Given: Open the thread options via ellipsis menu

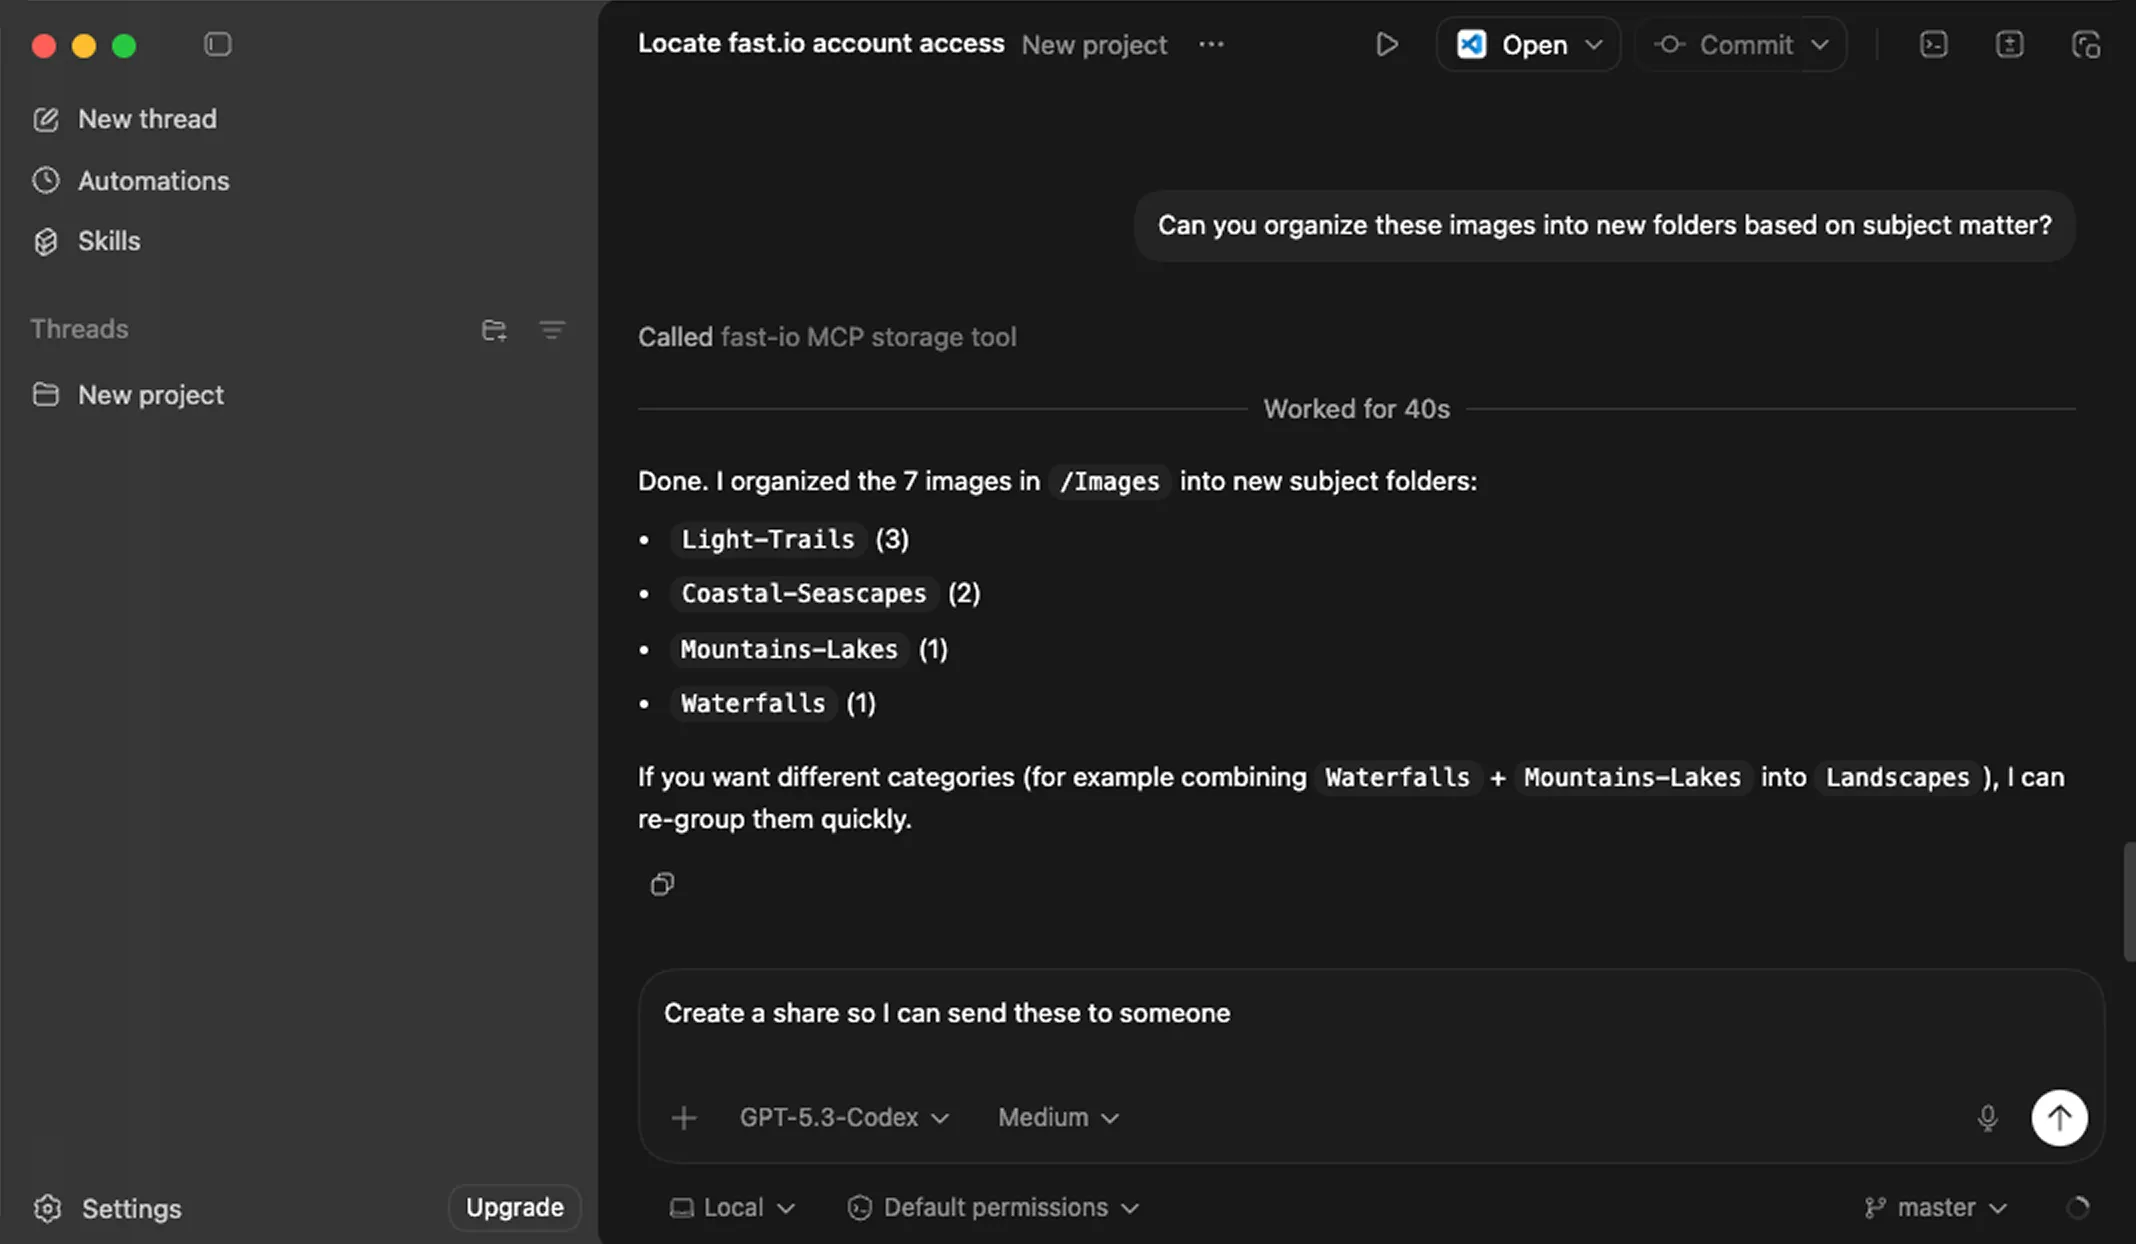Looking at the screenshot, I should click(x=1210, y=45).
